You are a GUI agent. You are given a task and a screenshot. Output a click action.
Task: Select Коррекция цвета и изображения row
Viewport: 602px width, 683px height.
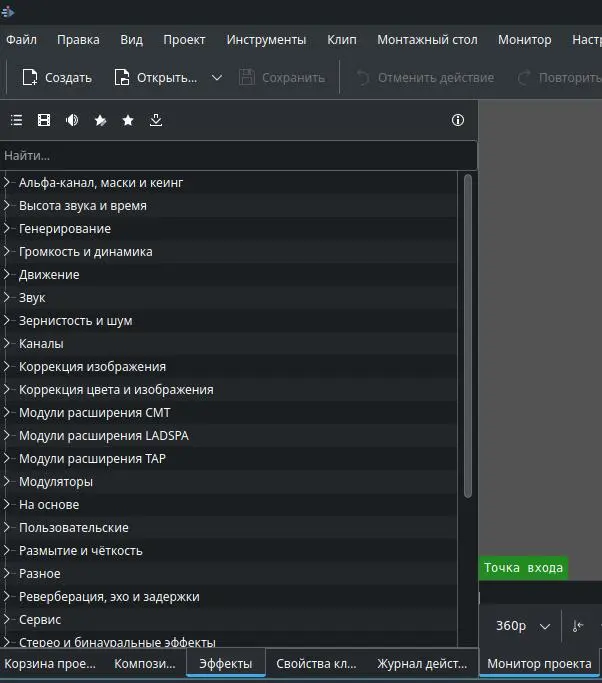click(x=229, y=389)
